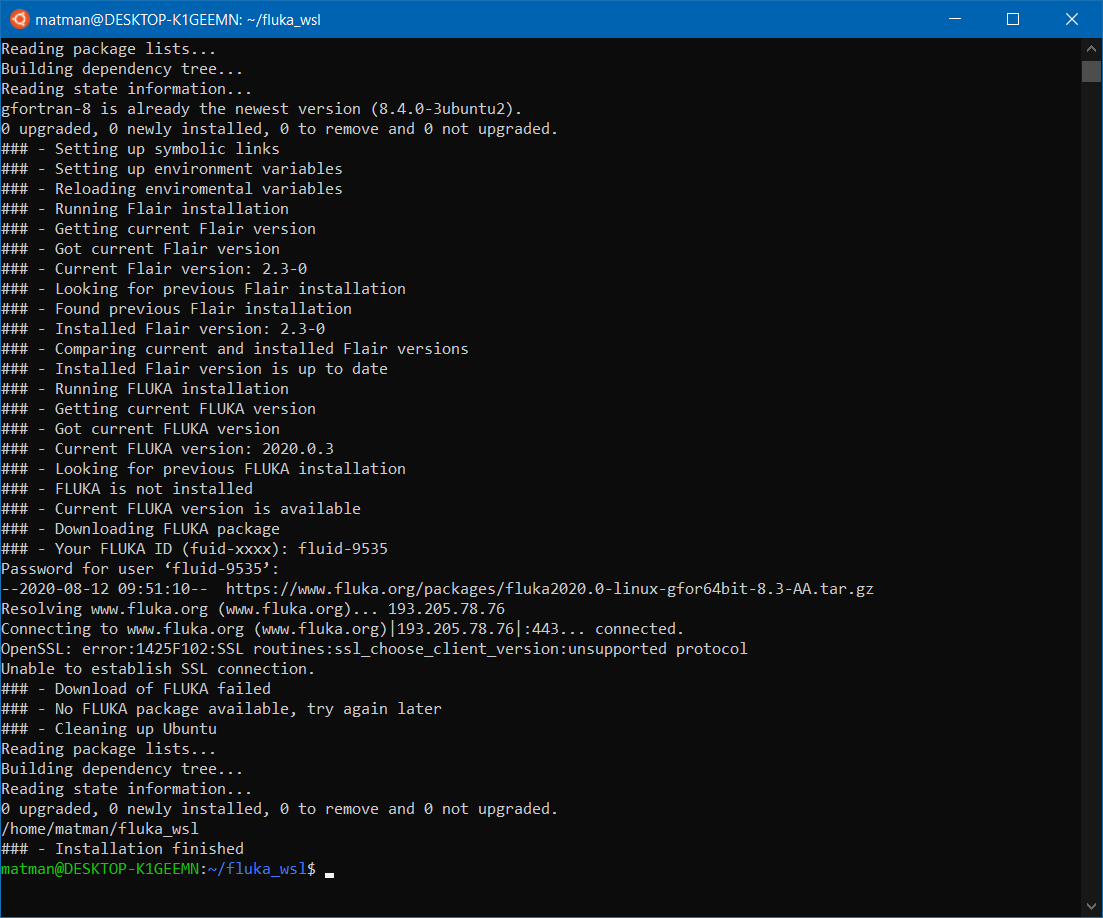
Task: Click the 'Current FLUKA version: 2020.0.3' line
Action: coord(167,449)
